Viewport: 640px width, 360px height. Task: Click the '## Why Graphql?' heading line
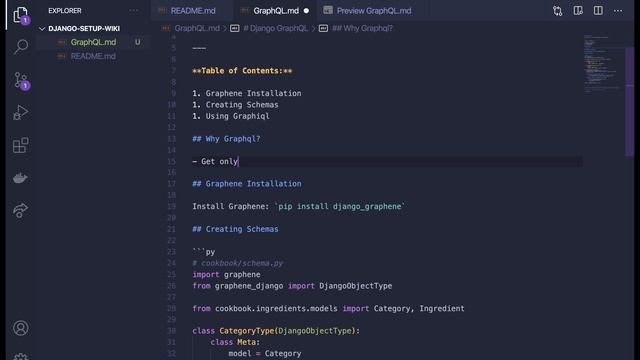tap(227, 139)
